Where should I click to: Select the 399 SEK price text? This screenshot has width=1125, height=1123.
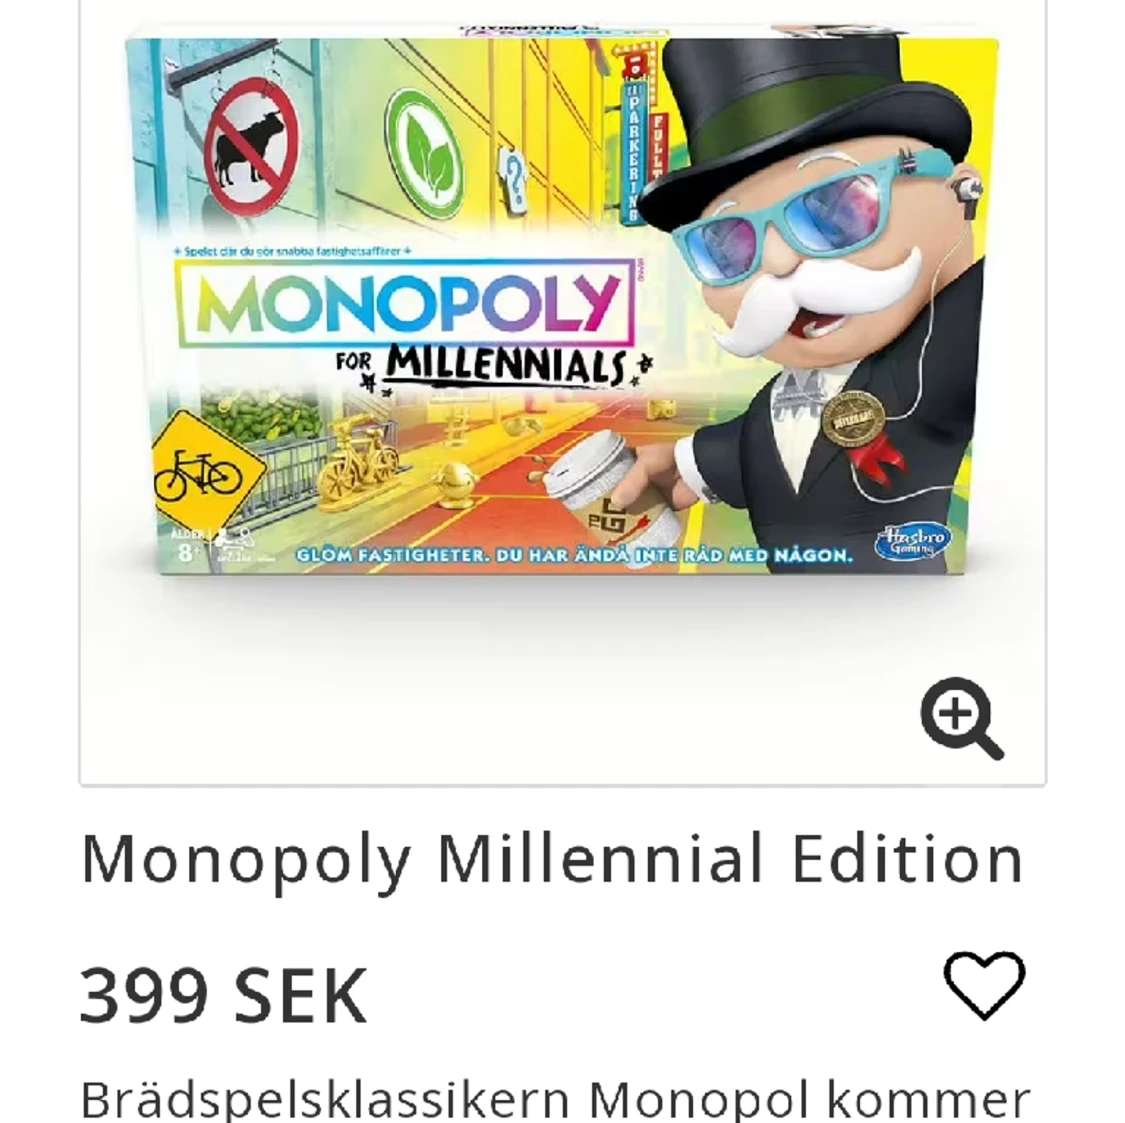224,995
